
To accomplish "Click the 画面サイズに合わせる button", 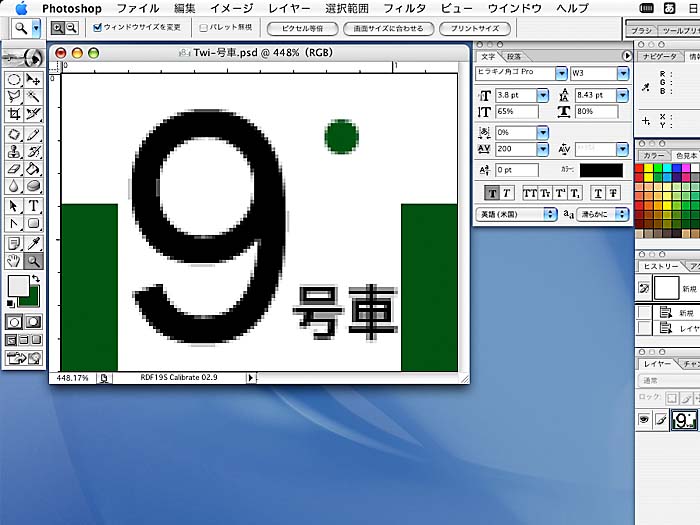I will click(388, 29).
